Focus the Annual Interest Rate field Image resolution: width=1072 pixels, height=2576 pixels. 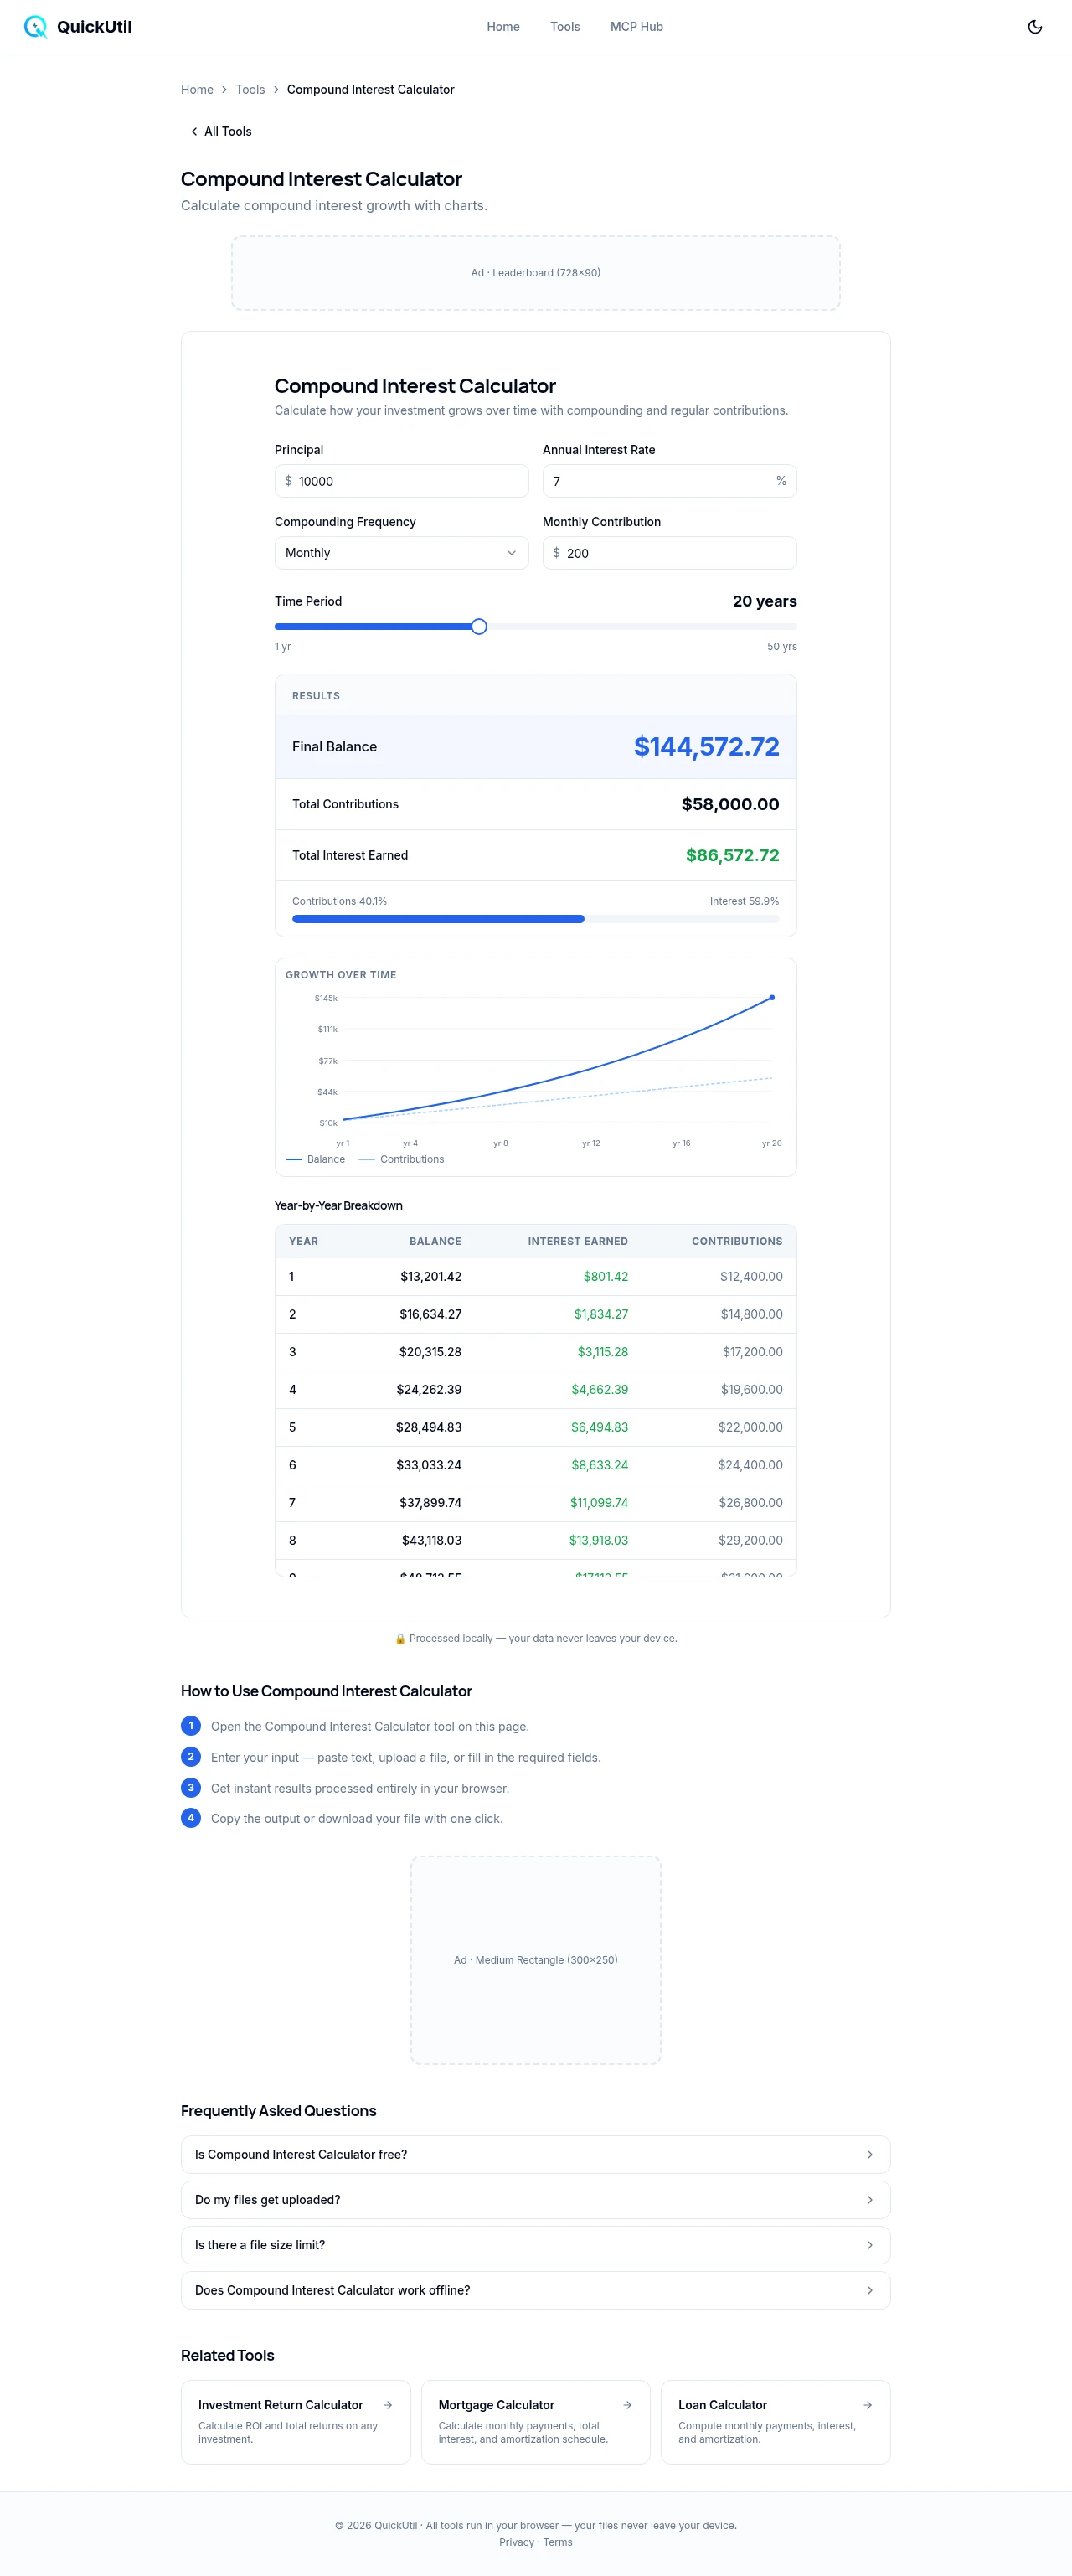pos(660,481)
